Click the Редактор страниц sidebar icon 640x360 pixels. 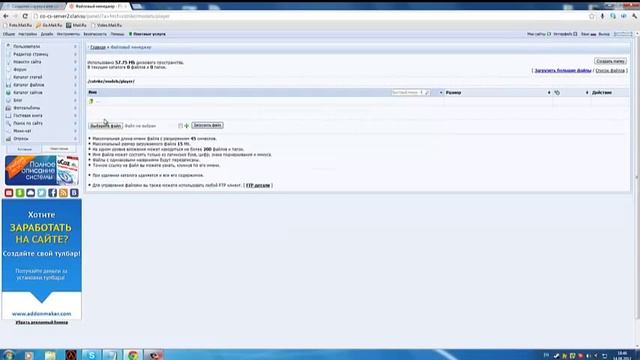8,54
